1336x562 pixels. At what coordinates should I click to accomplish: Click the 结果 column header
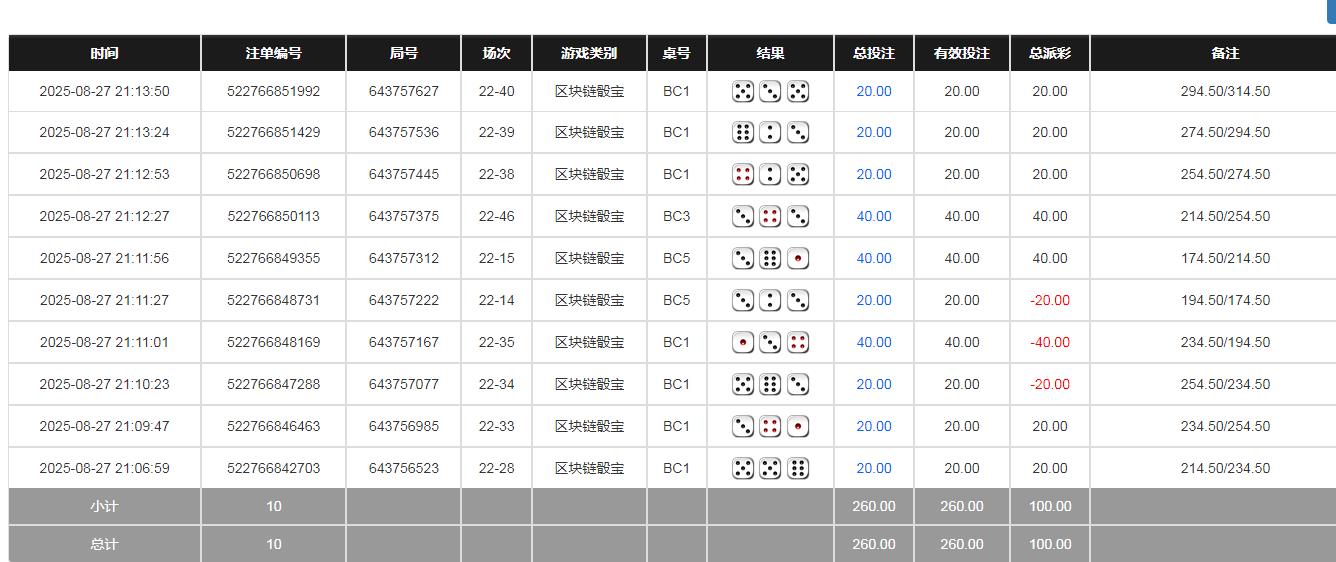(x=770, y=54)
